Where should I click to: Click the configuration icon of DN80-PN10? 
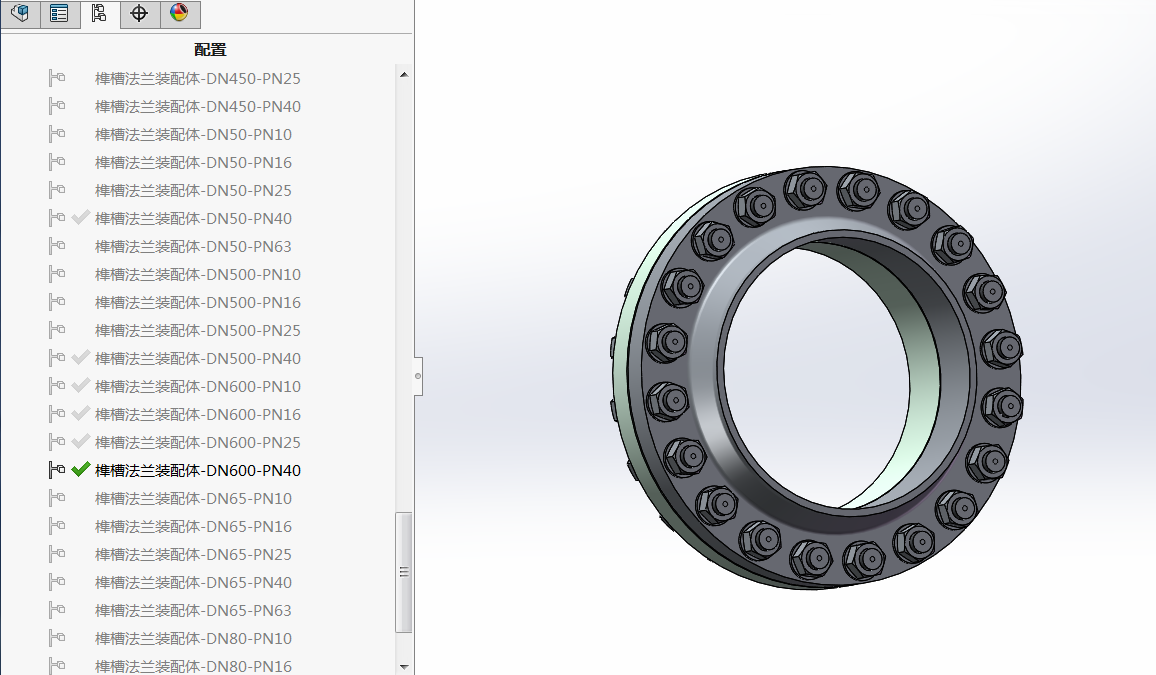(x=57, y=638)
